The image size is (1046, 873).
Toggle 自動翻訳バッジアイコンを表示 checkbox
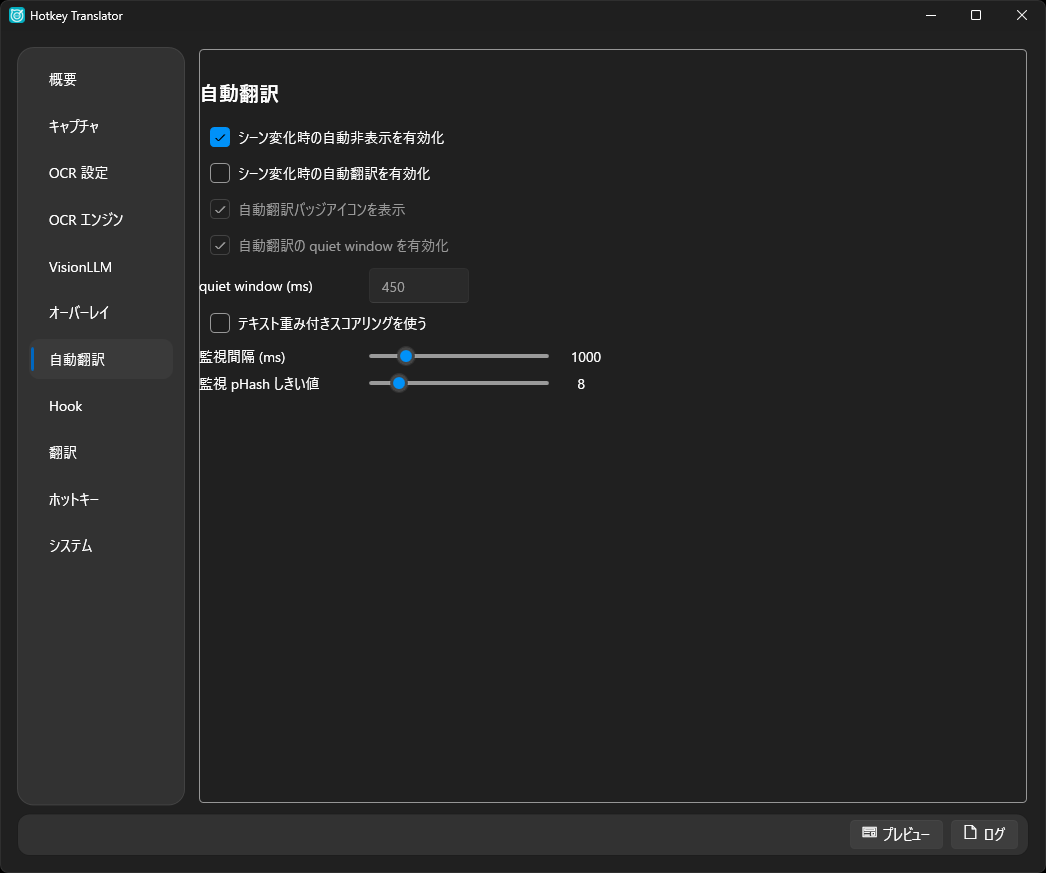pos(220,209)
